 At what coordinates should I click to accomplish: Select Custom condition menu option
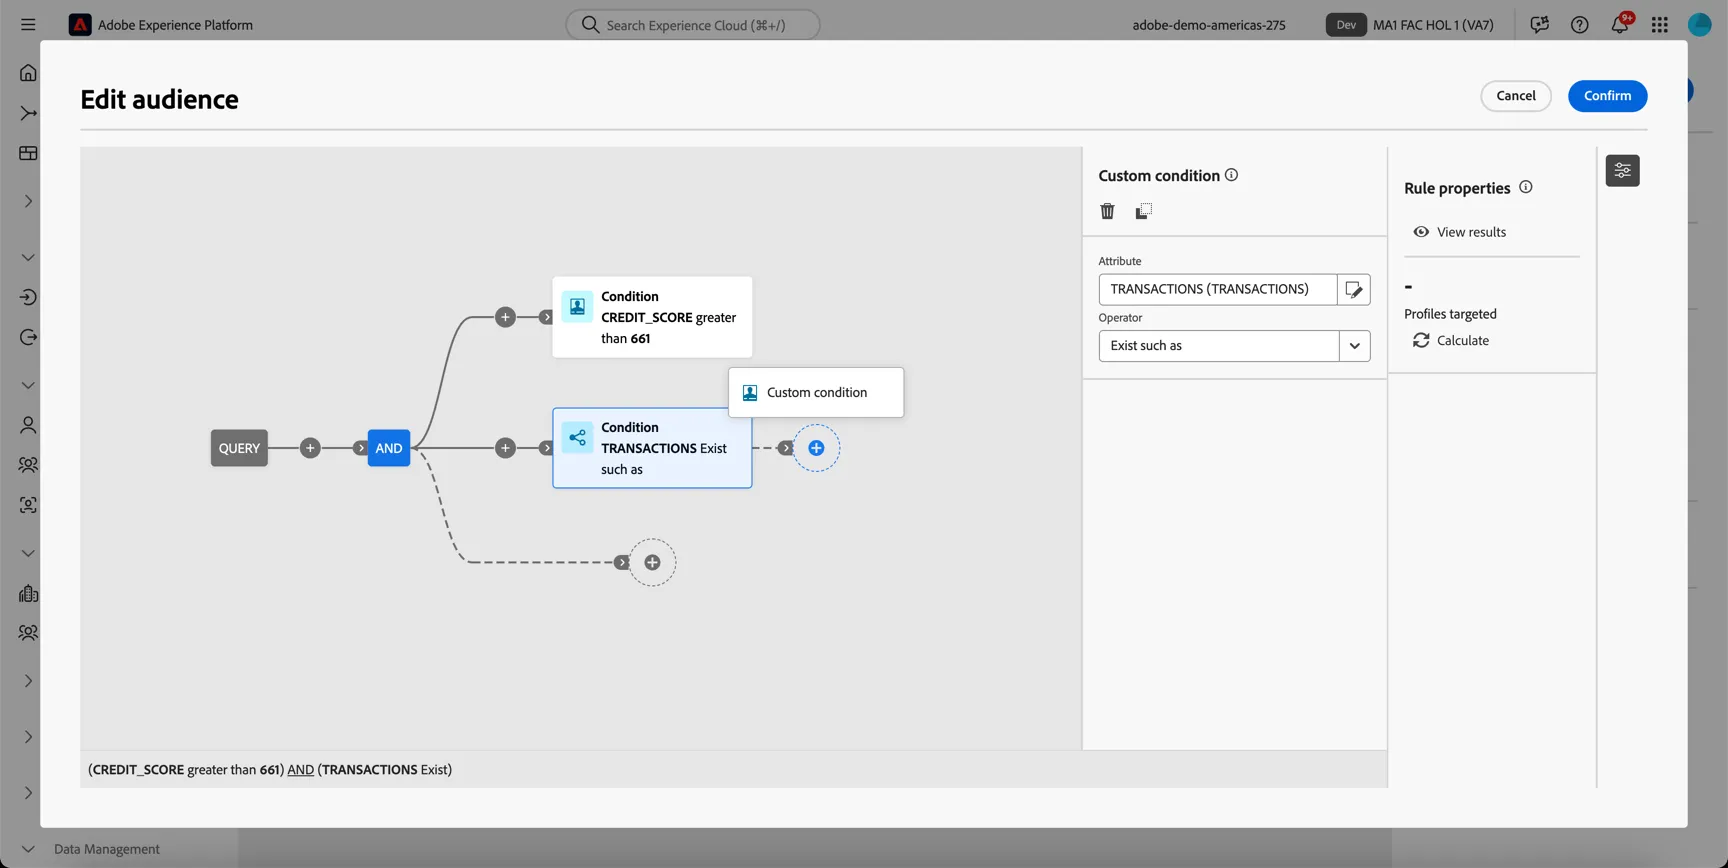(816, 393)
